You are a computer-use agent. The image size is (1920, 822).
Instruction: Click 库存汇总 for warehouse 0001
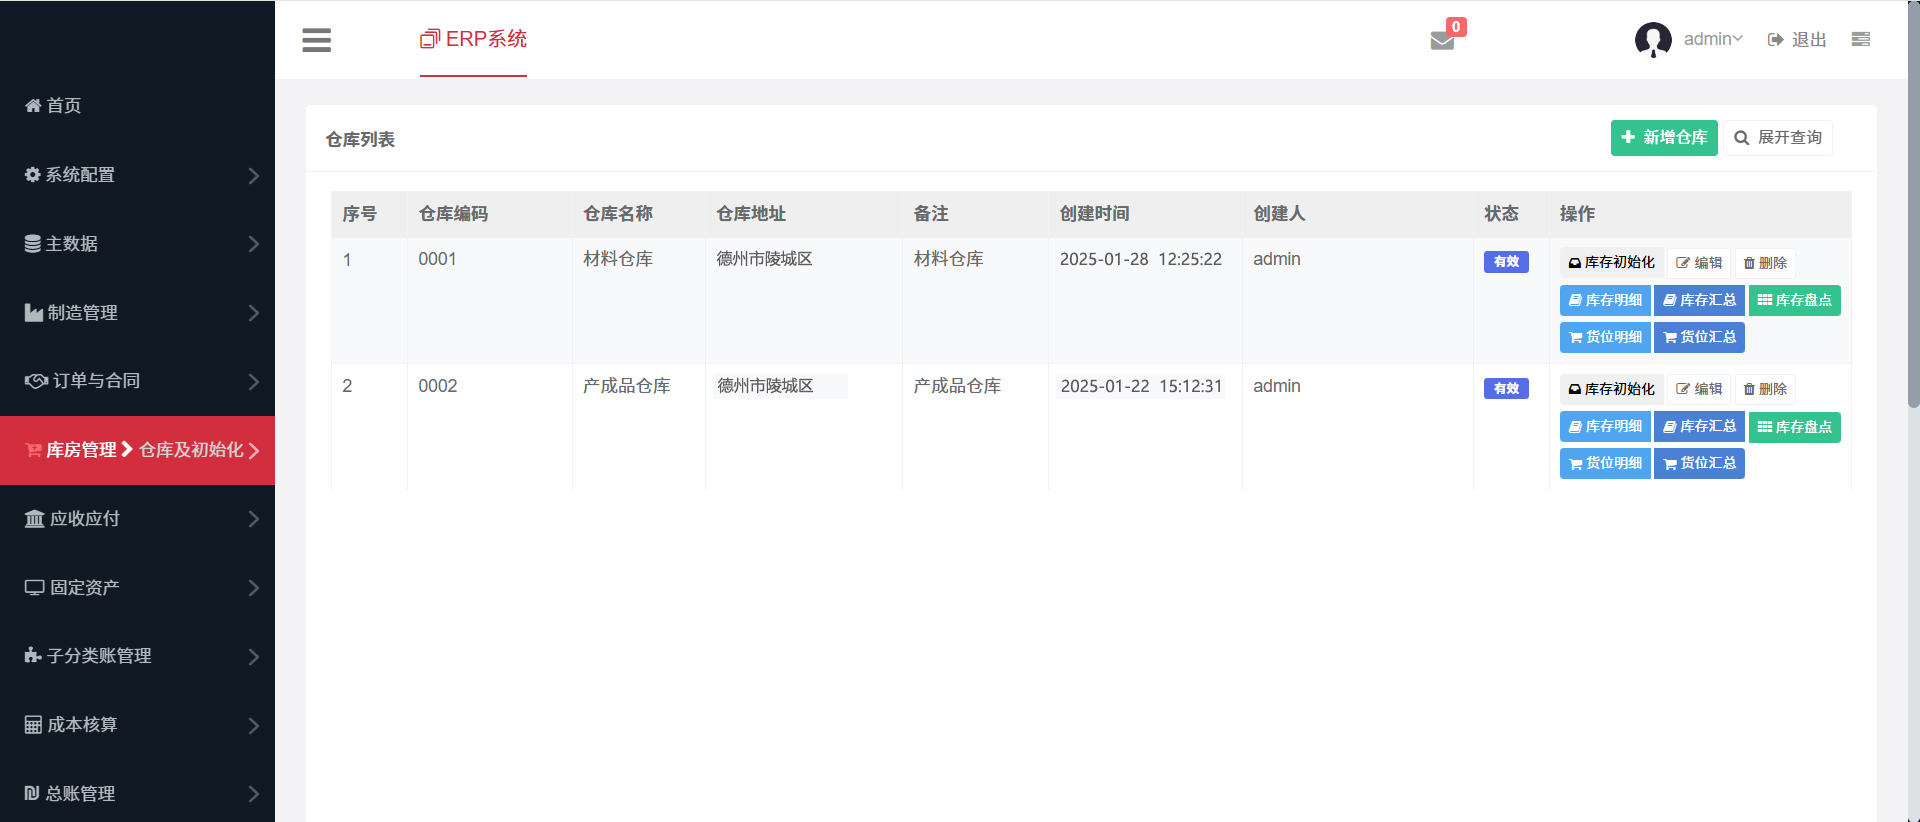click(1699, 300)
